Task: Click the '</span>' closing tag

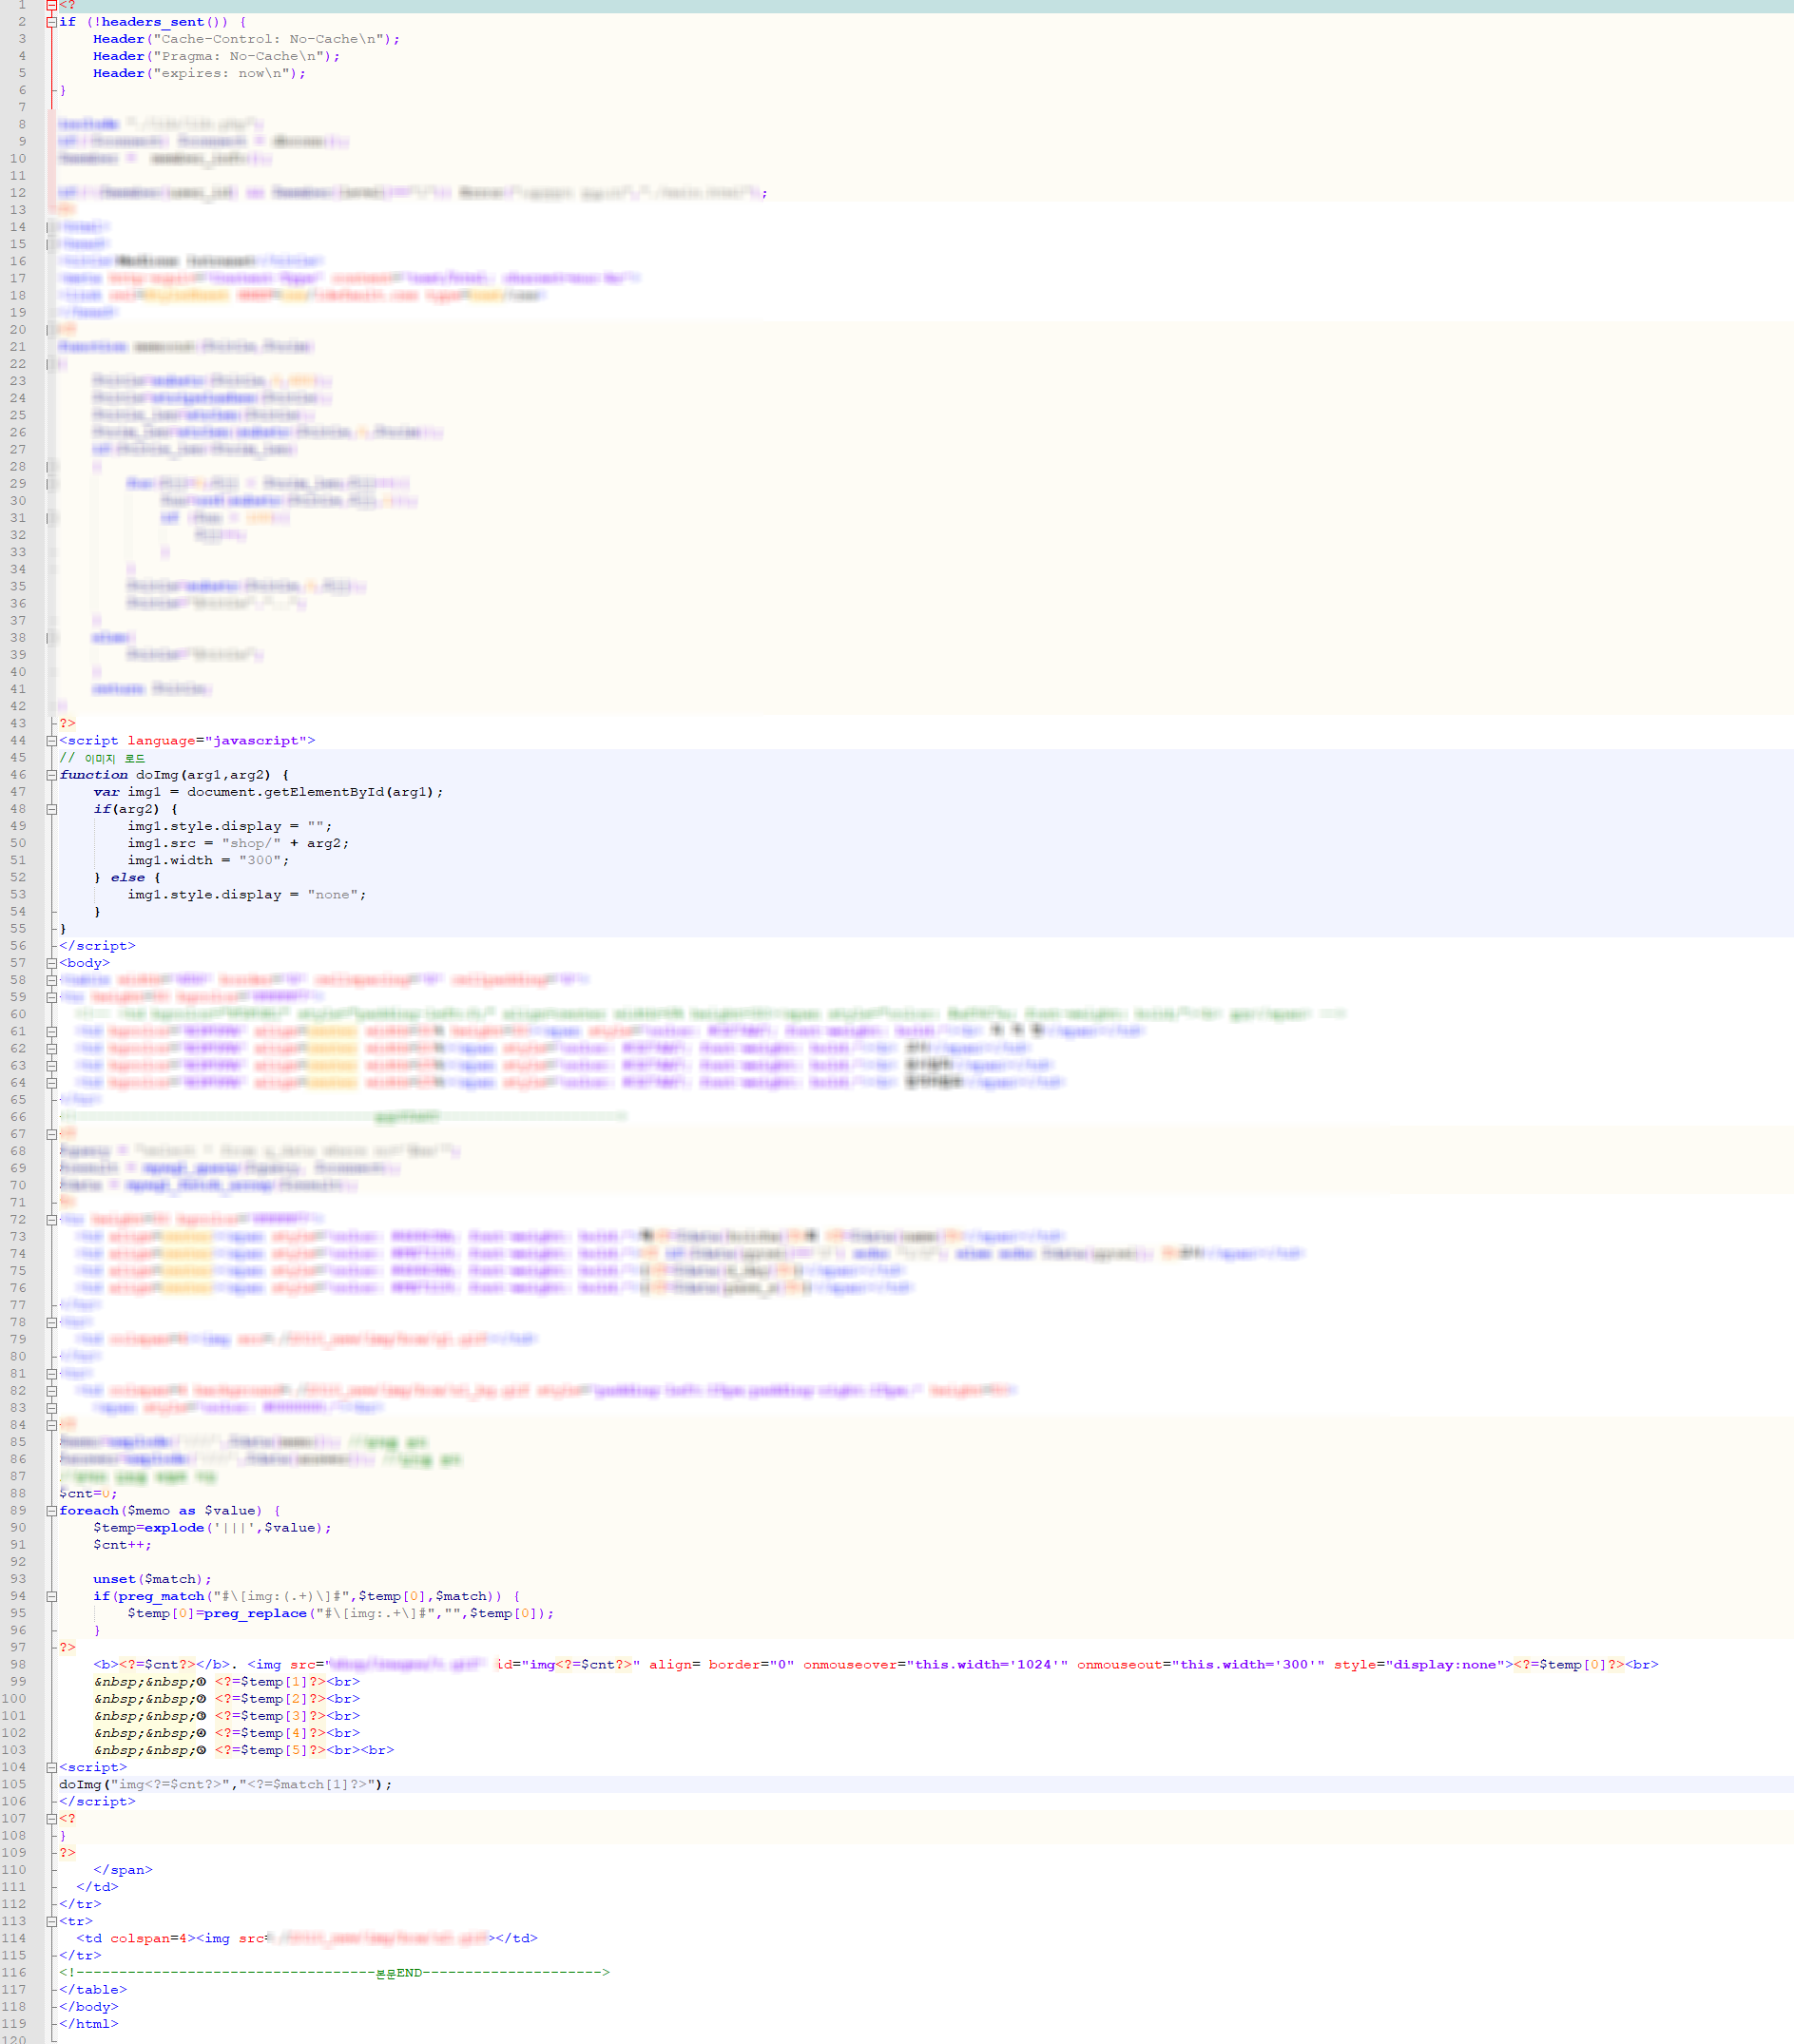Action: [x=123, y=1870]
